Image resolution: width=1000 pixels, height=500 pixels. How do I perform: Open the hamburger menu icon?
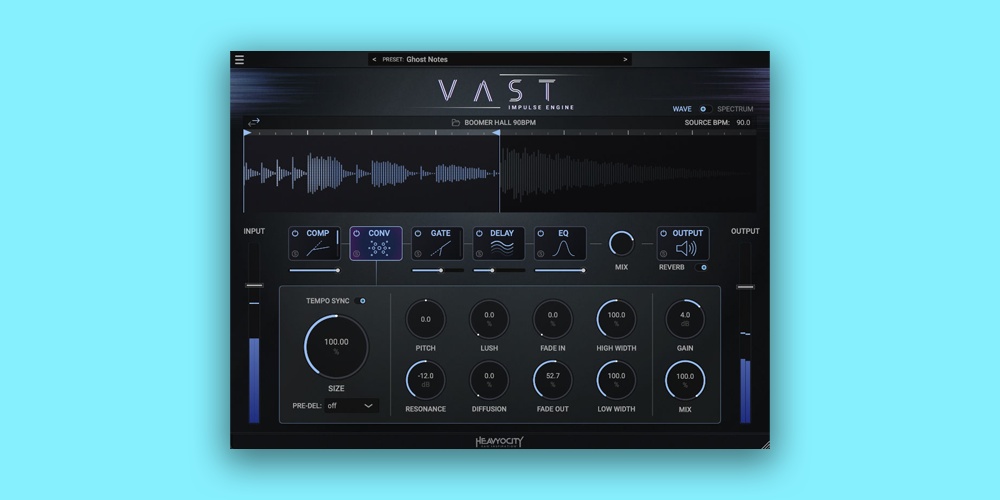[x=239, y=60]
